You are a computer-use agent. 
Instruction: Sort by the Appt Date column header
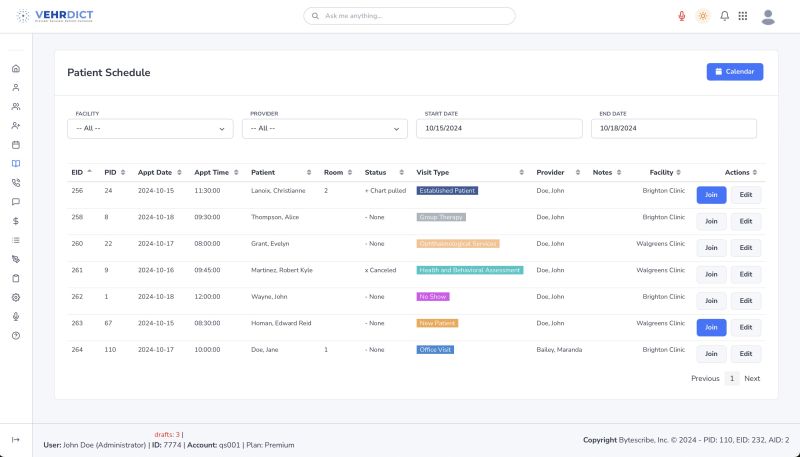pyautogui.click(x=155, y=172)
